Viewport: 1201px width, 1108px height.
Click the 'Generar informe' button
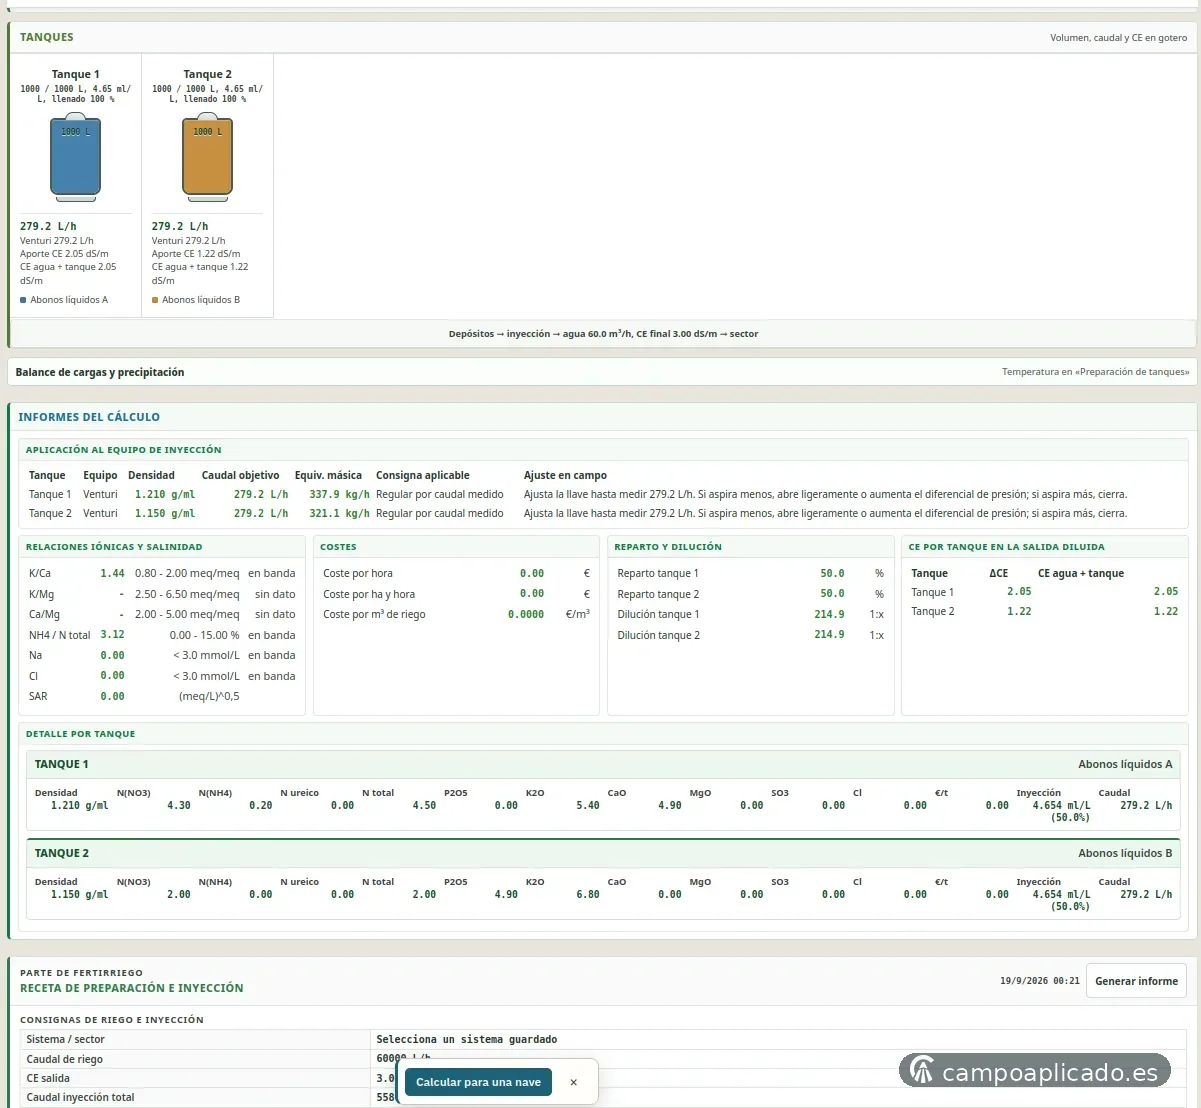[x=1136, y=981]
